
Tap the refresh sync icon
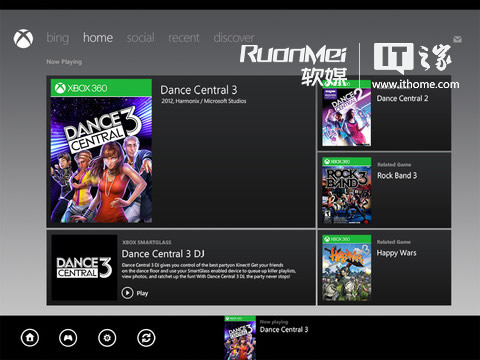point(146,338)
